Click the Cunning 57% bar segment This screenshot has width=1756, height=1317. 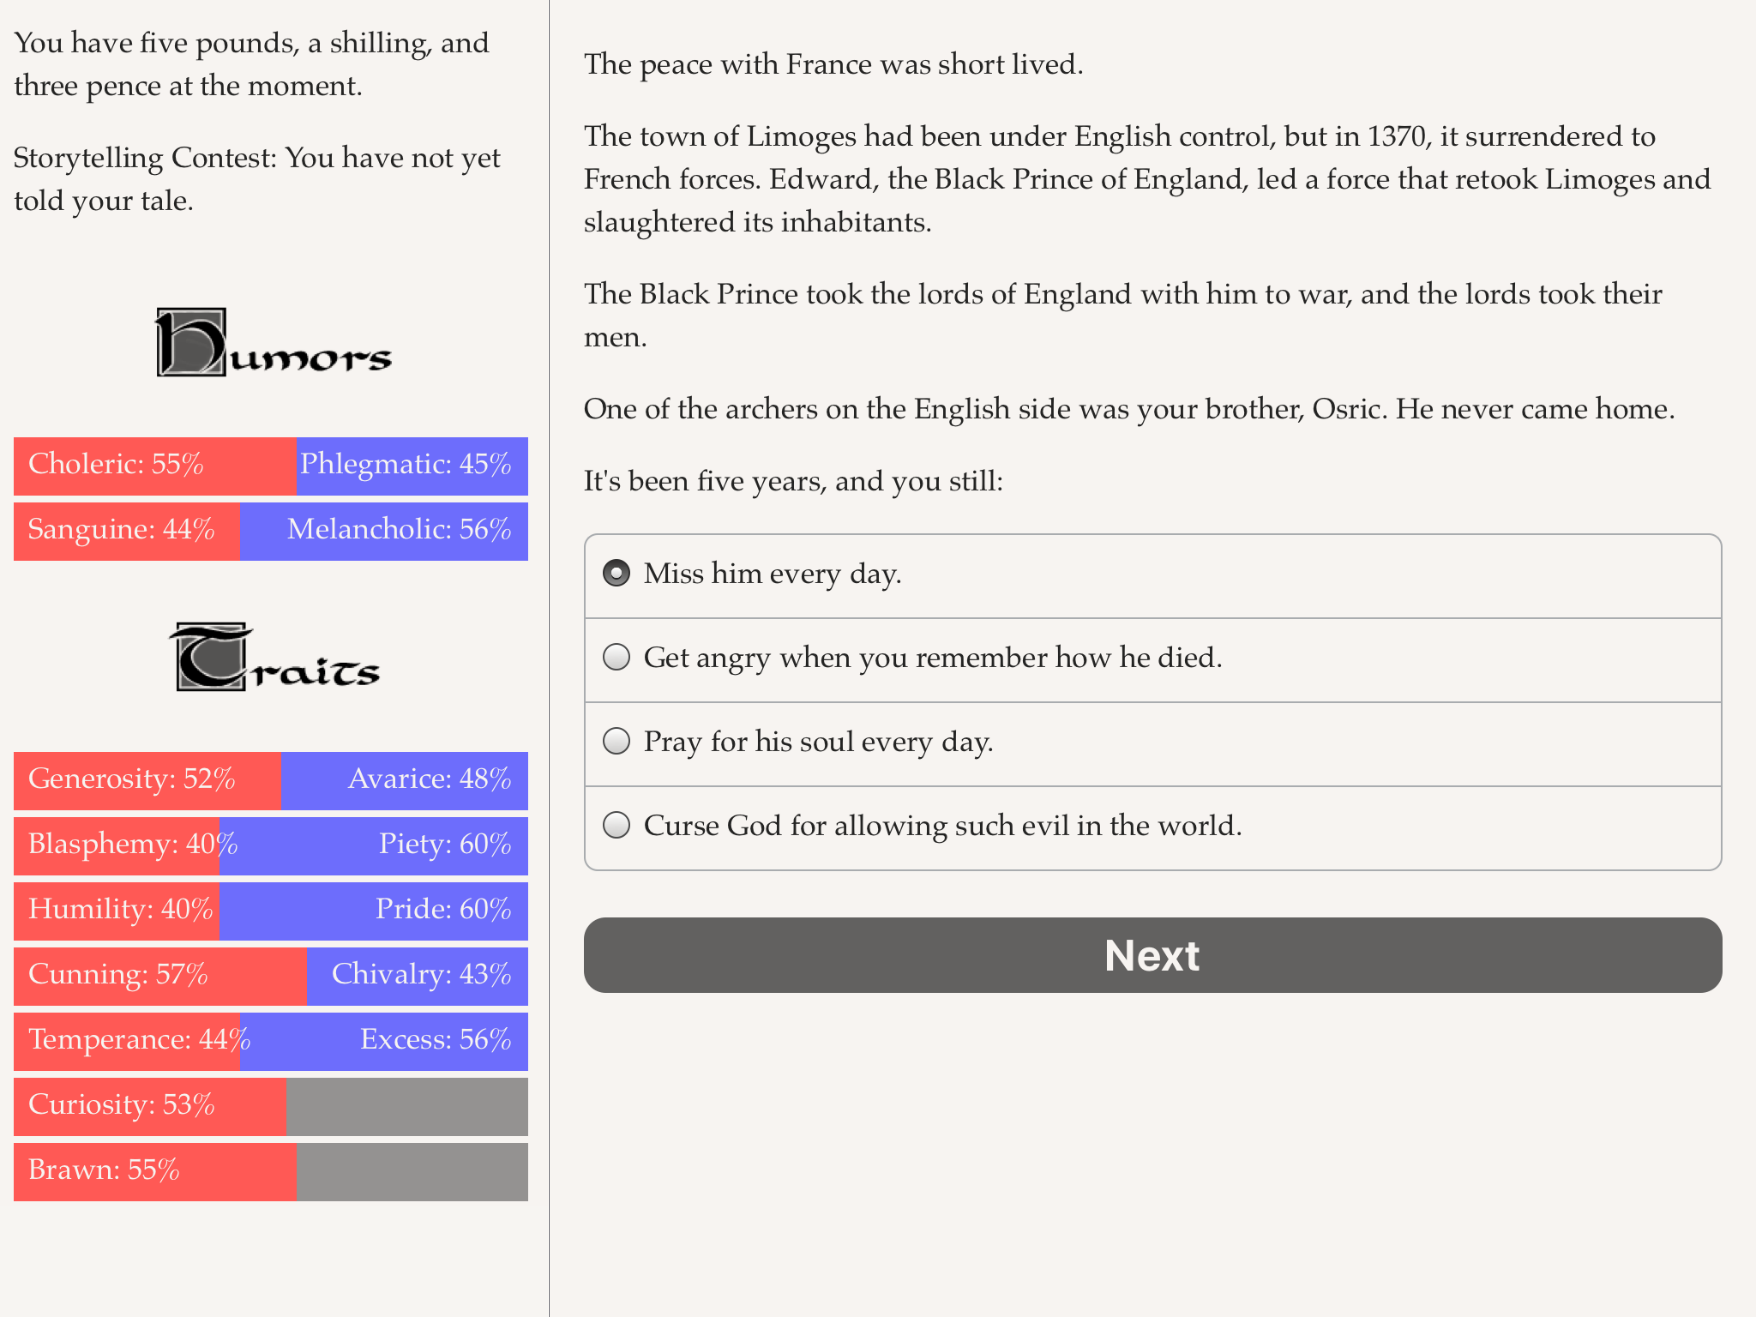[x=161, y=976]
